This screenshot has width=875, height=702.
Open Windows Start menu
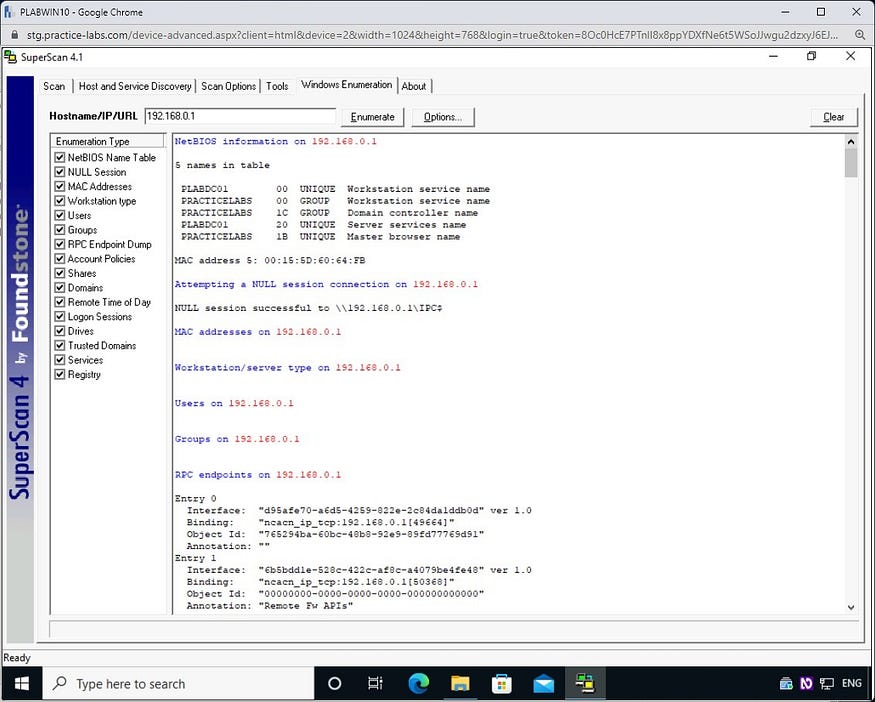(21, 683)
